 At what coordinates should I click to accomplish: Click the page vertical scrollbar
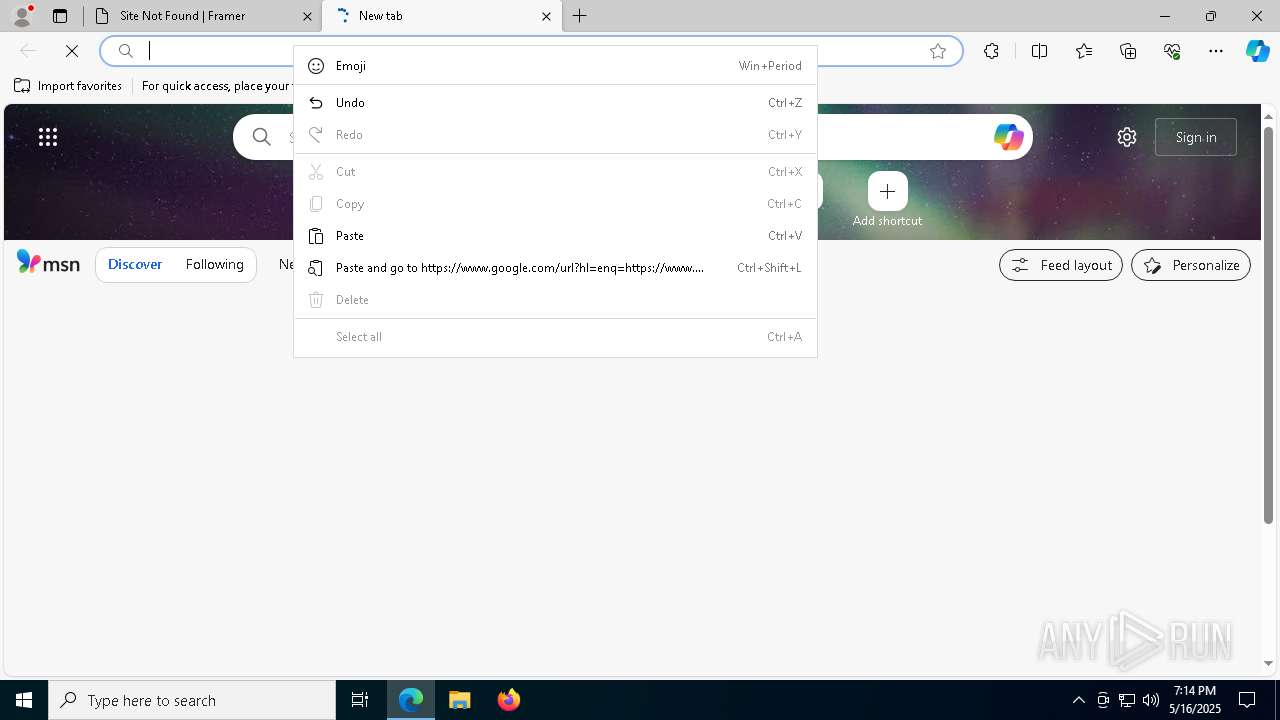(x=1268, y=325)
